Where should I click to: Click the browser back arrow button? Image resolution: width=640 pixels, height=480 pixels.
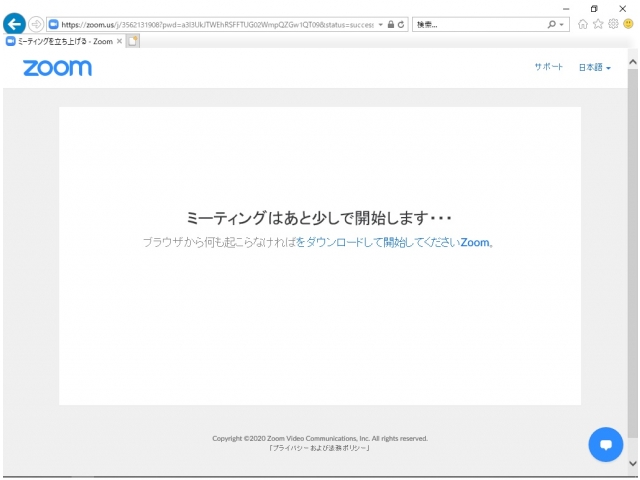point(14,24)
